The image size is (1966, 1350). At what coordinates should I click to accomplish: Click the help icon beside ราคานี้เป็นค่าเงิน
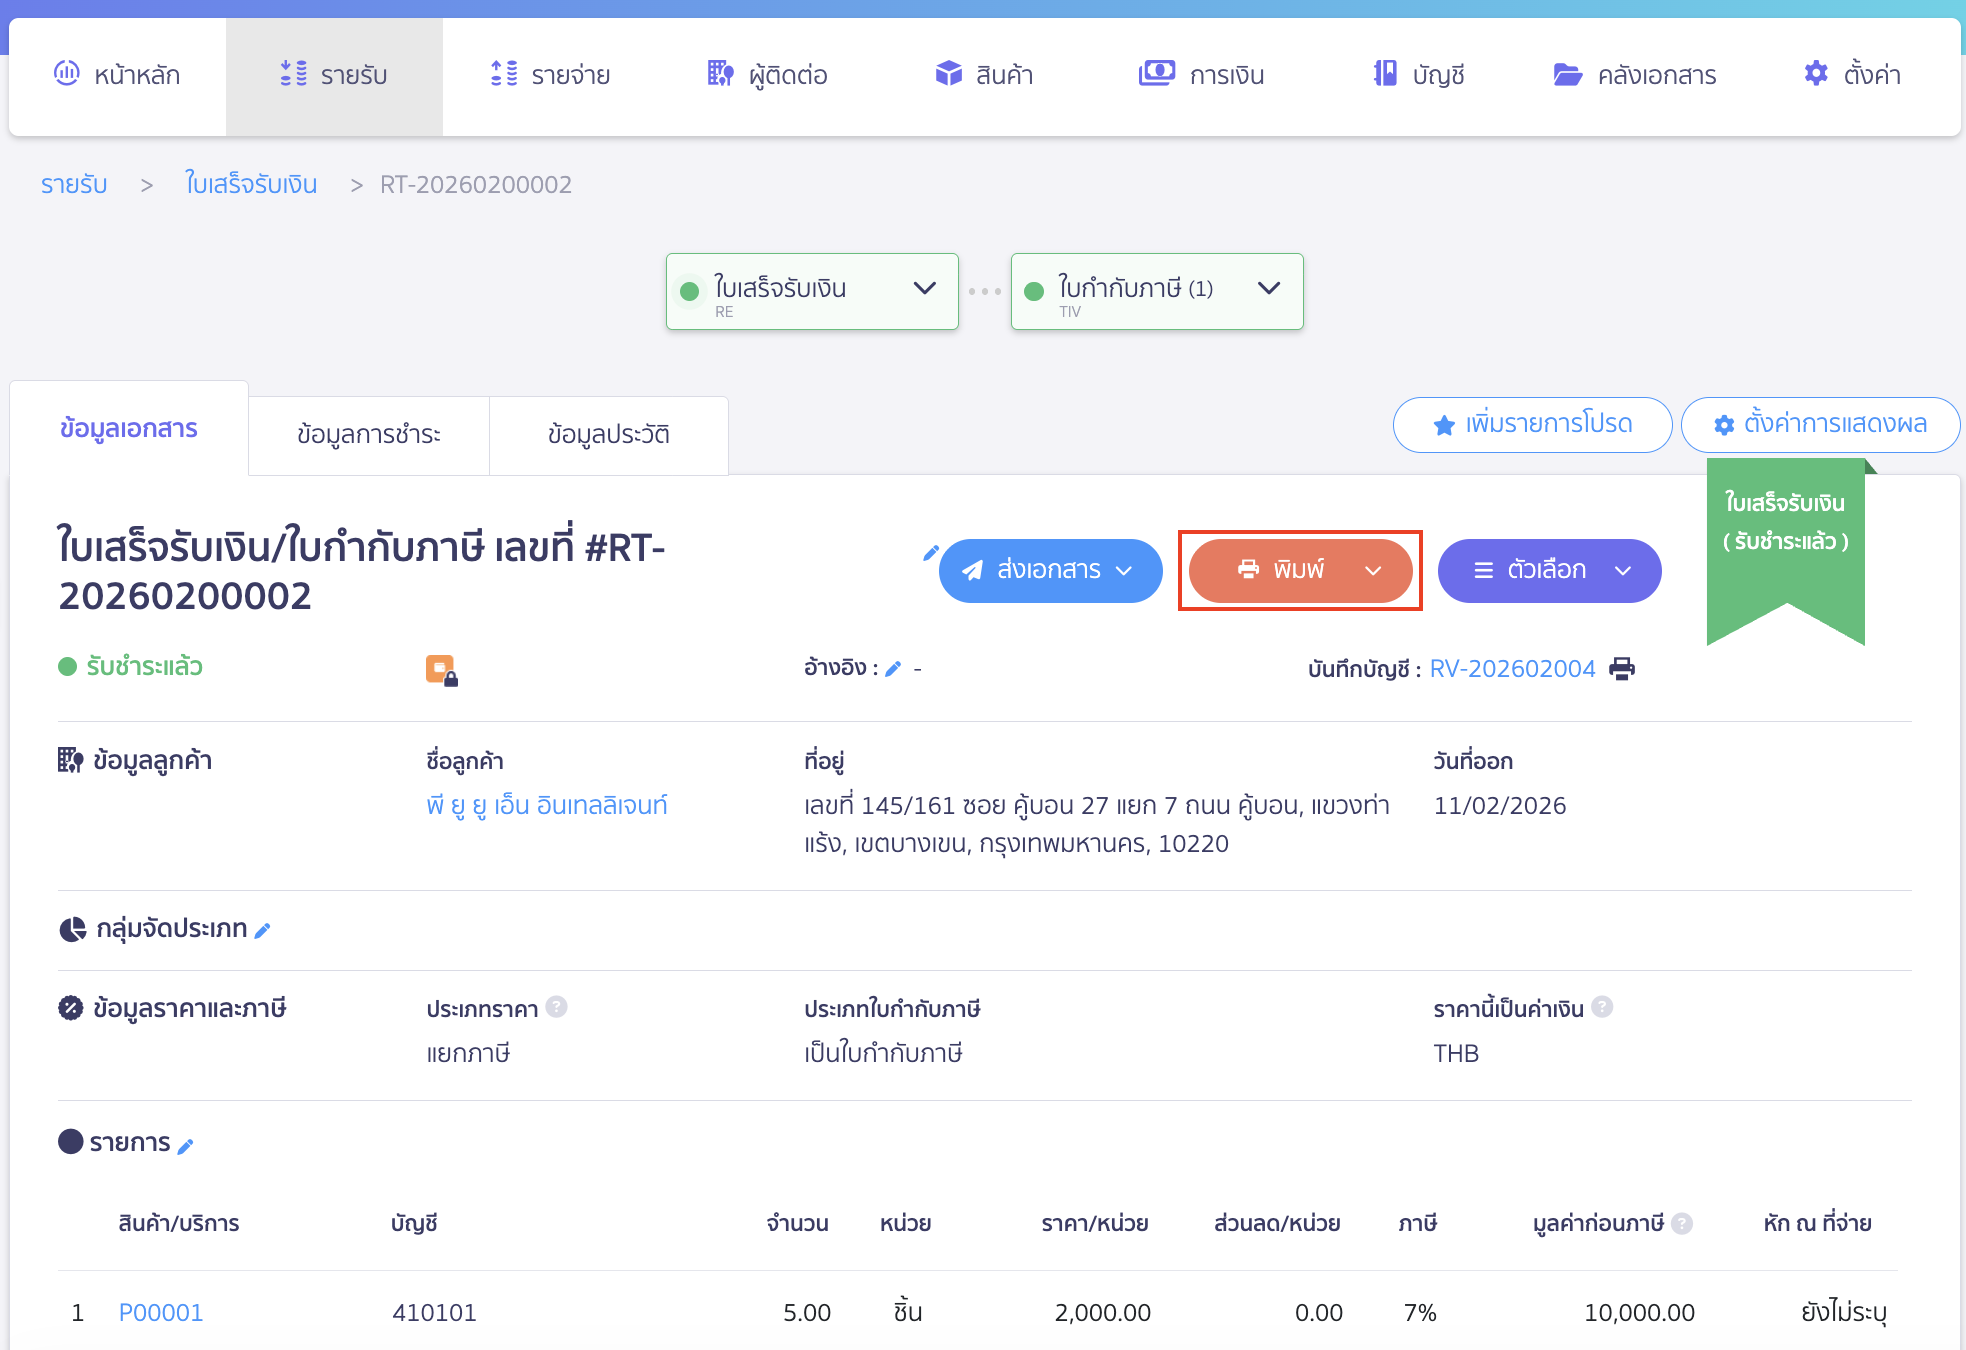coord(1602,1007)
